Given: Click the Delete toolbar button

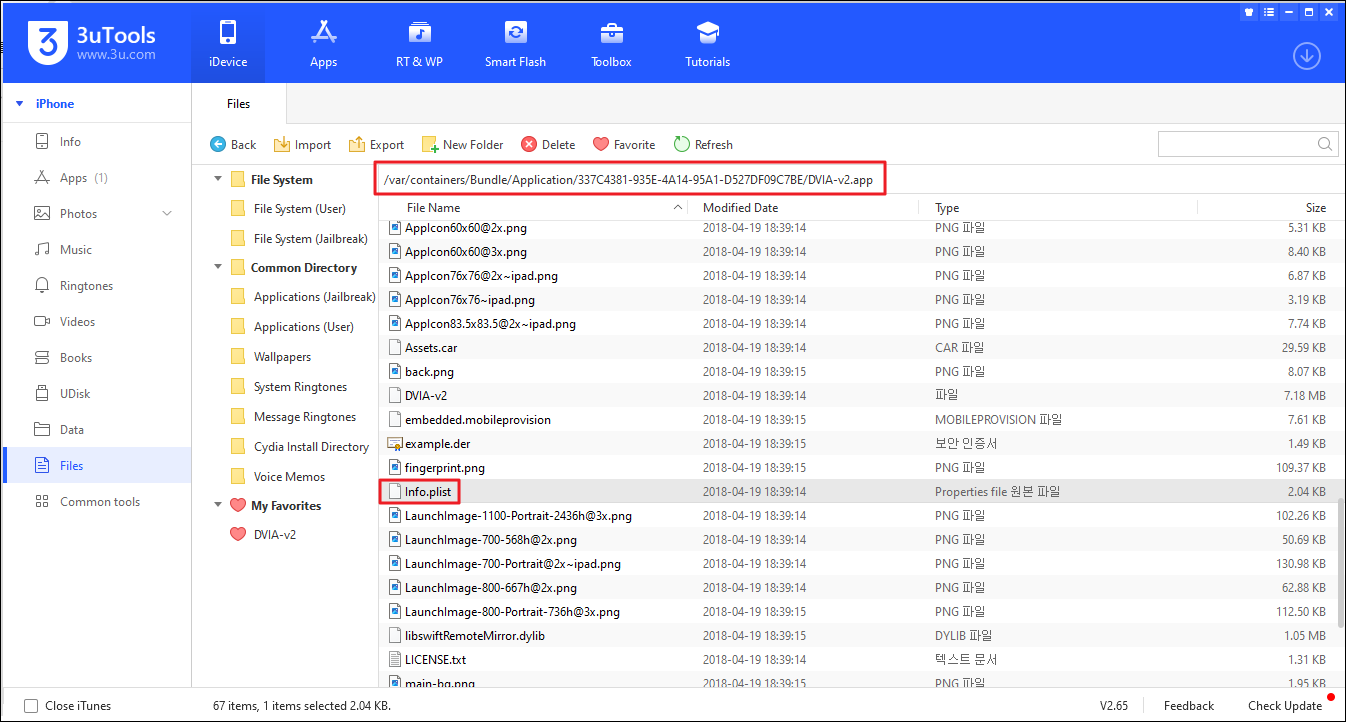Looking at the screenshot, I should [548, 145].
